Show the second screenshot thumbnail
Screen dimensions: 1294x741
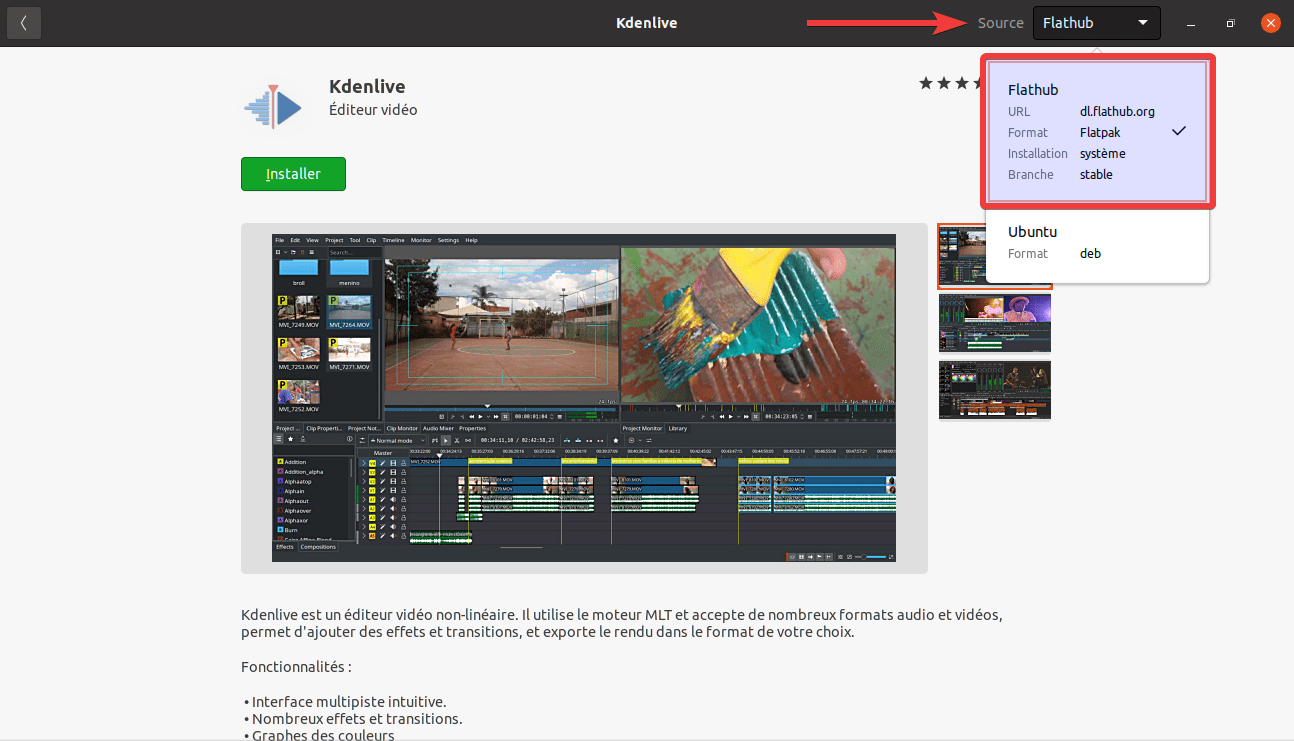994,323
